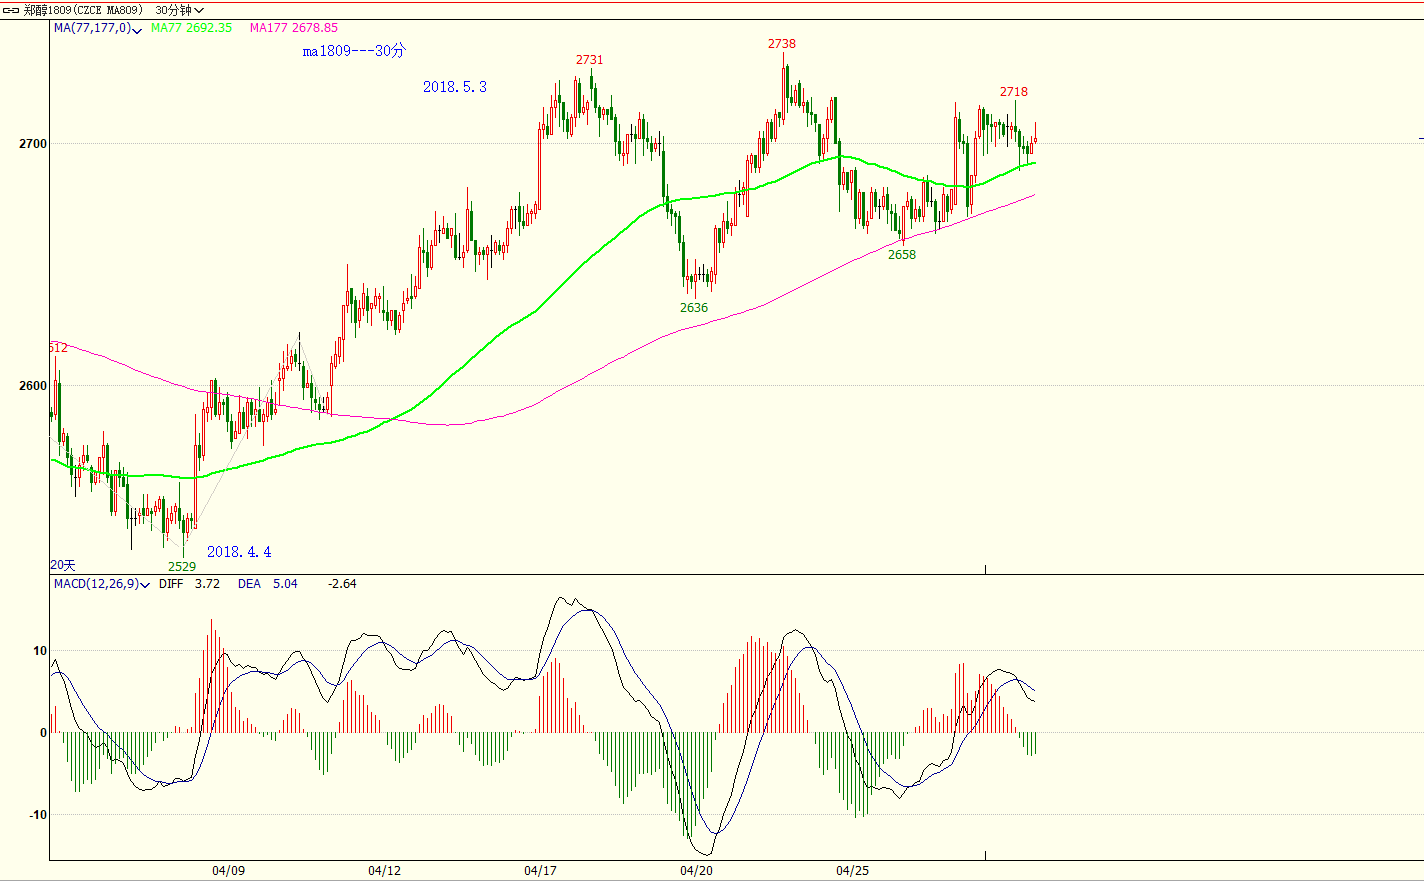
Task: Click the 2529 low price label
Action: [182, 567]
